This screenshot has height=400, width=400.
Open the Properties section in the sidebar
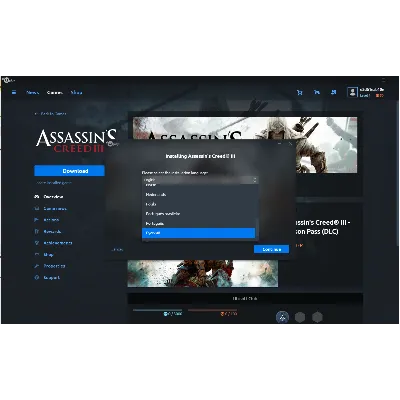(54, 266)
